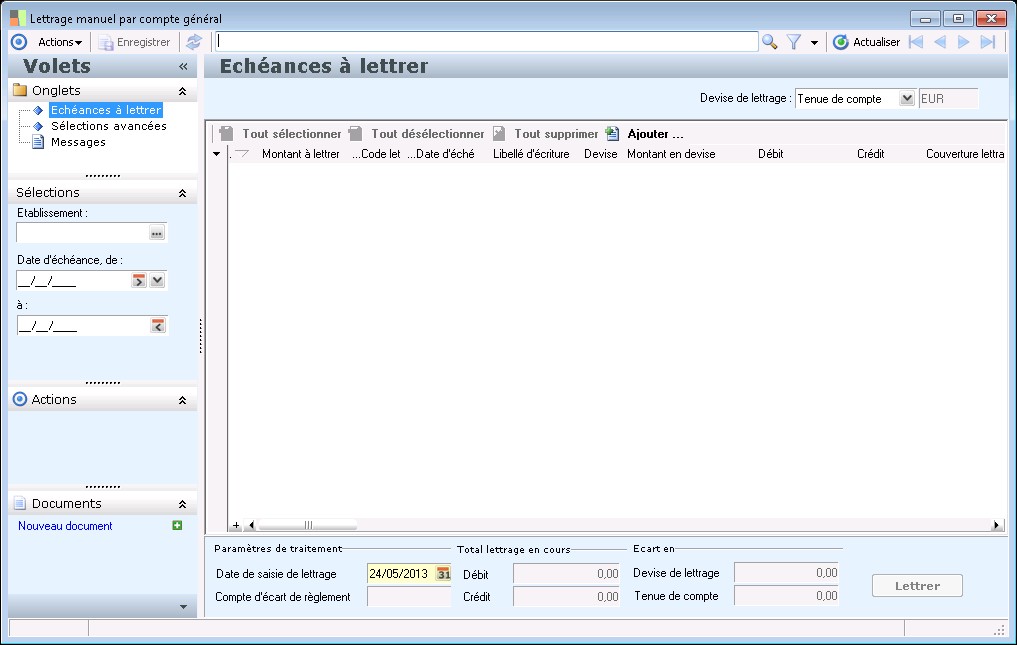Click the horizontal scrollbar thumb
Screen dimensions: 1017x645
click(x=307, y=525)
